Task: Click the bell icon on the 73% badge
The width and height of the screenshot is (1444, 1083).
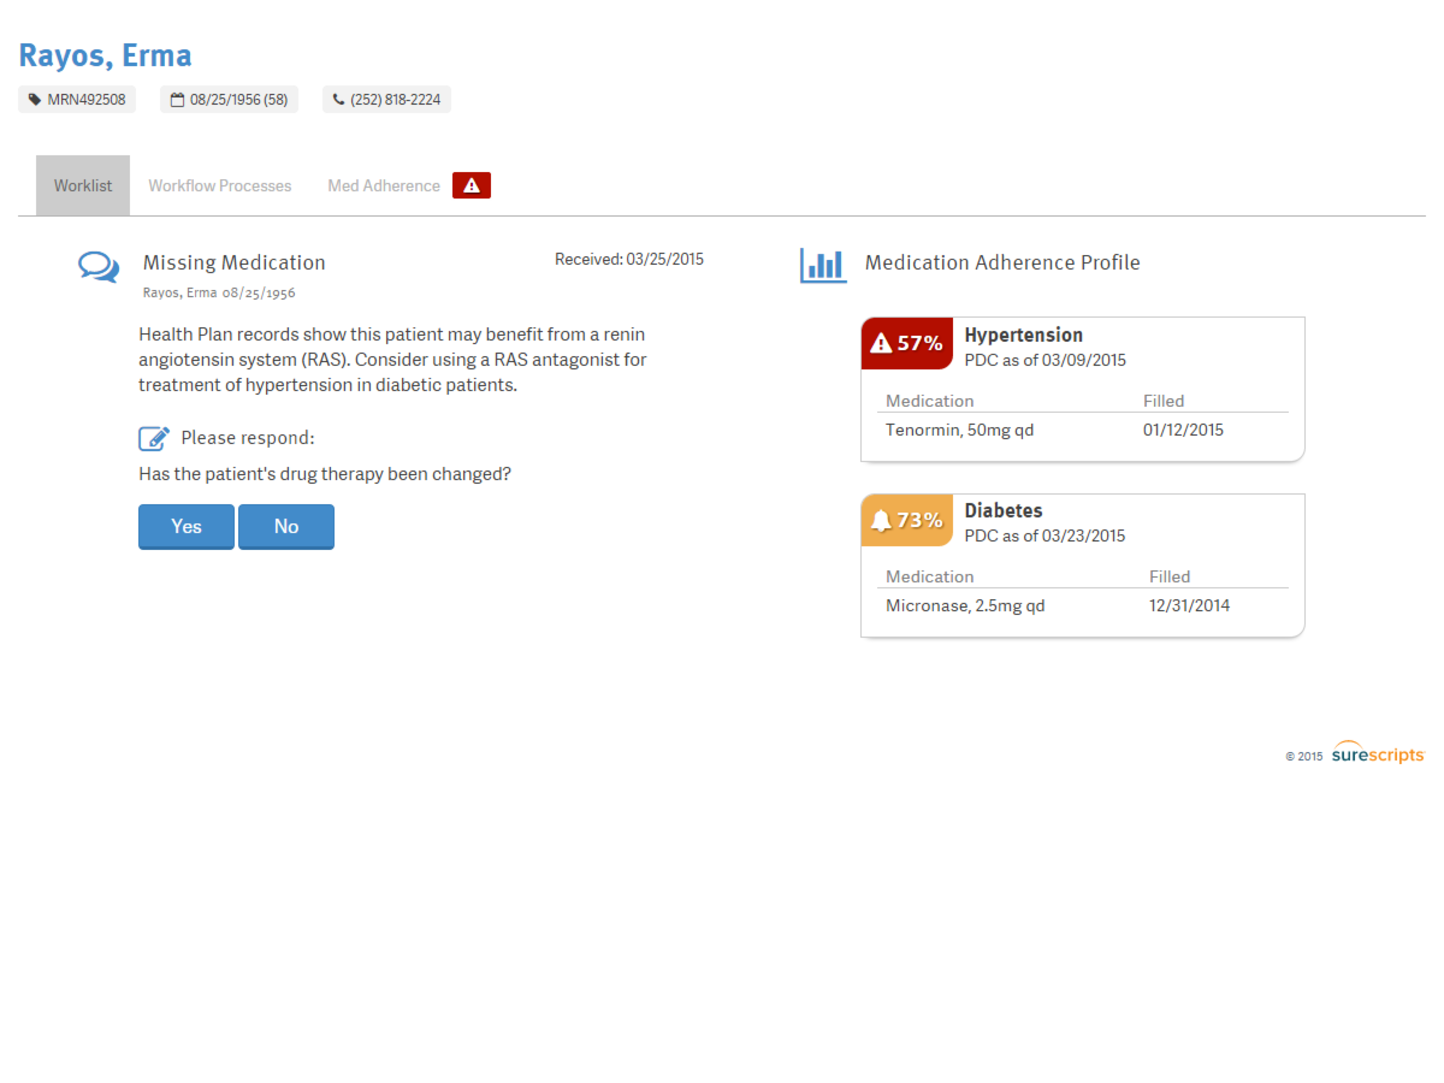Action: pos(882,519)
